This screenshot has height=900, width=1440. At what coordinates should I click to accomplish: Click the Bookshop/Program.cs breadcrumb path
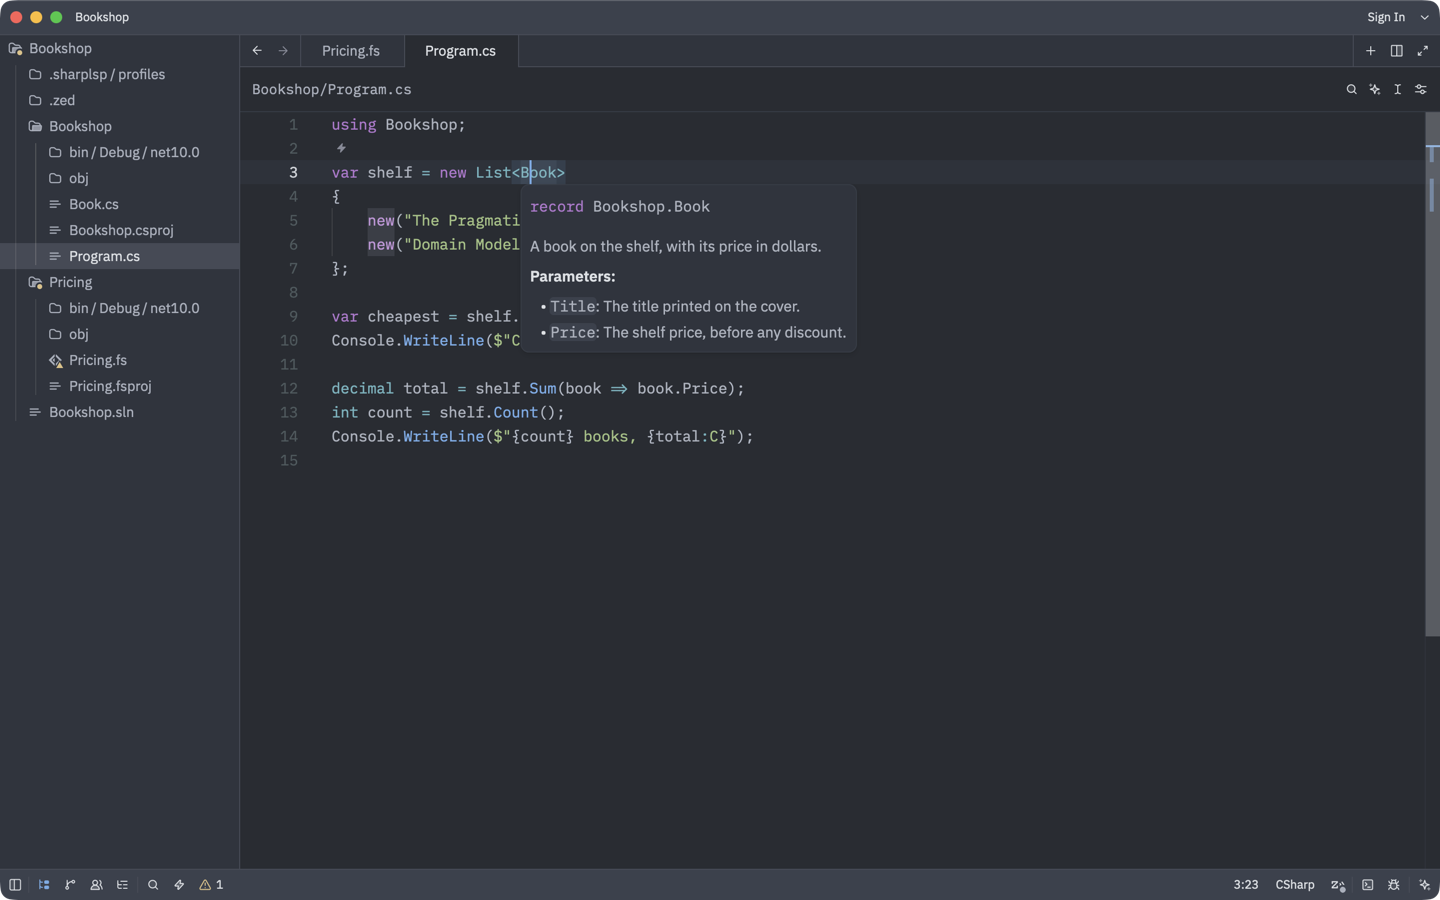332,90
